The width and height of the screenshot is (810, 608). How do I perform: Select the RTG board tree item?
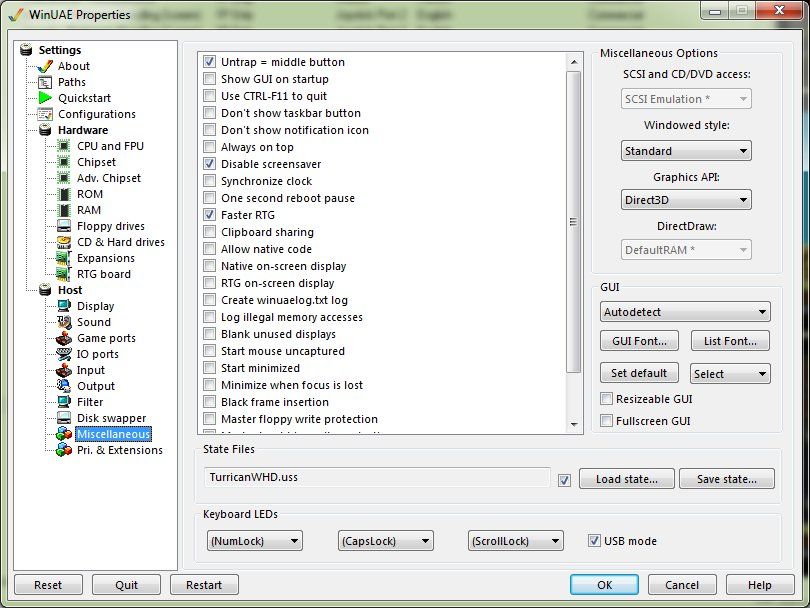pos(103,274)
